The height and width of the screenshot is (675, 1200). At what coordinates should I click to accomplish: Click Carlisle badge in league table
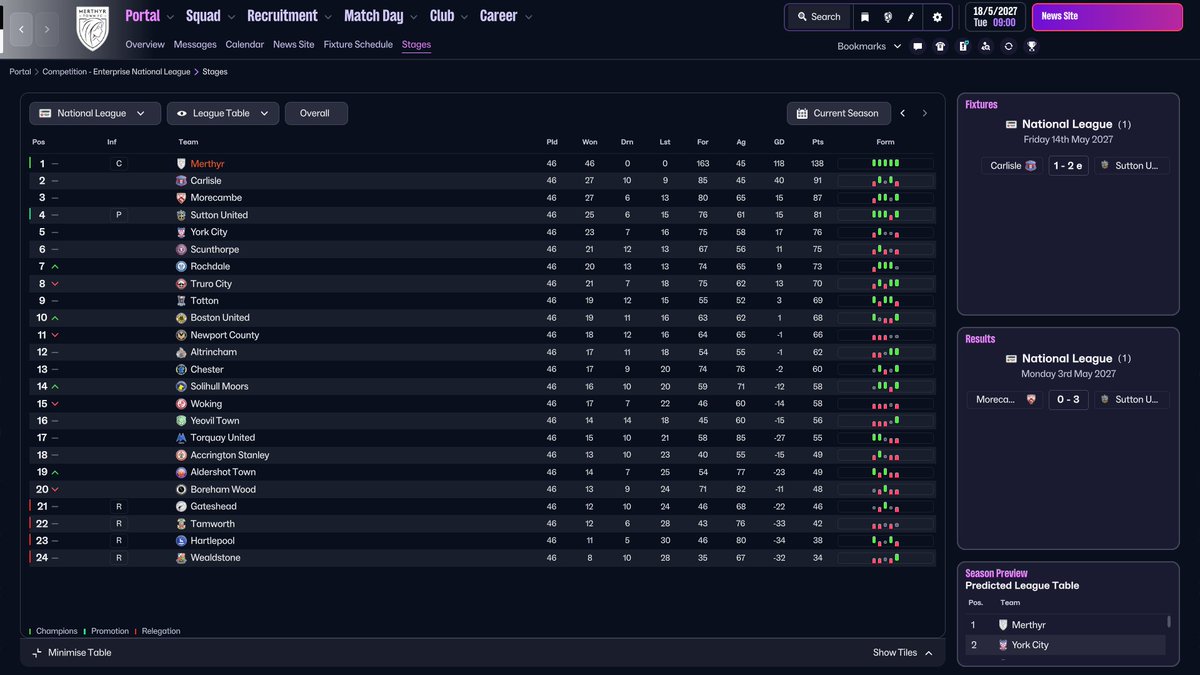(181, 181)
